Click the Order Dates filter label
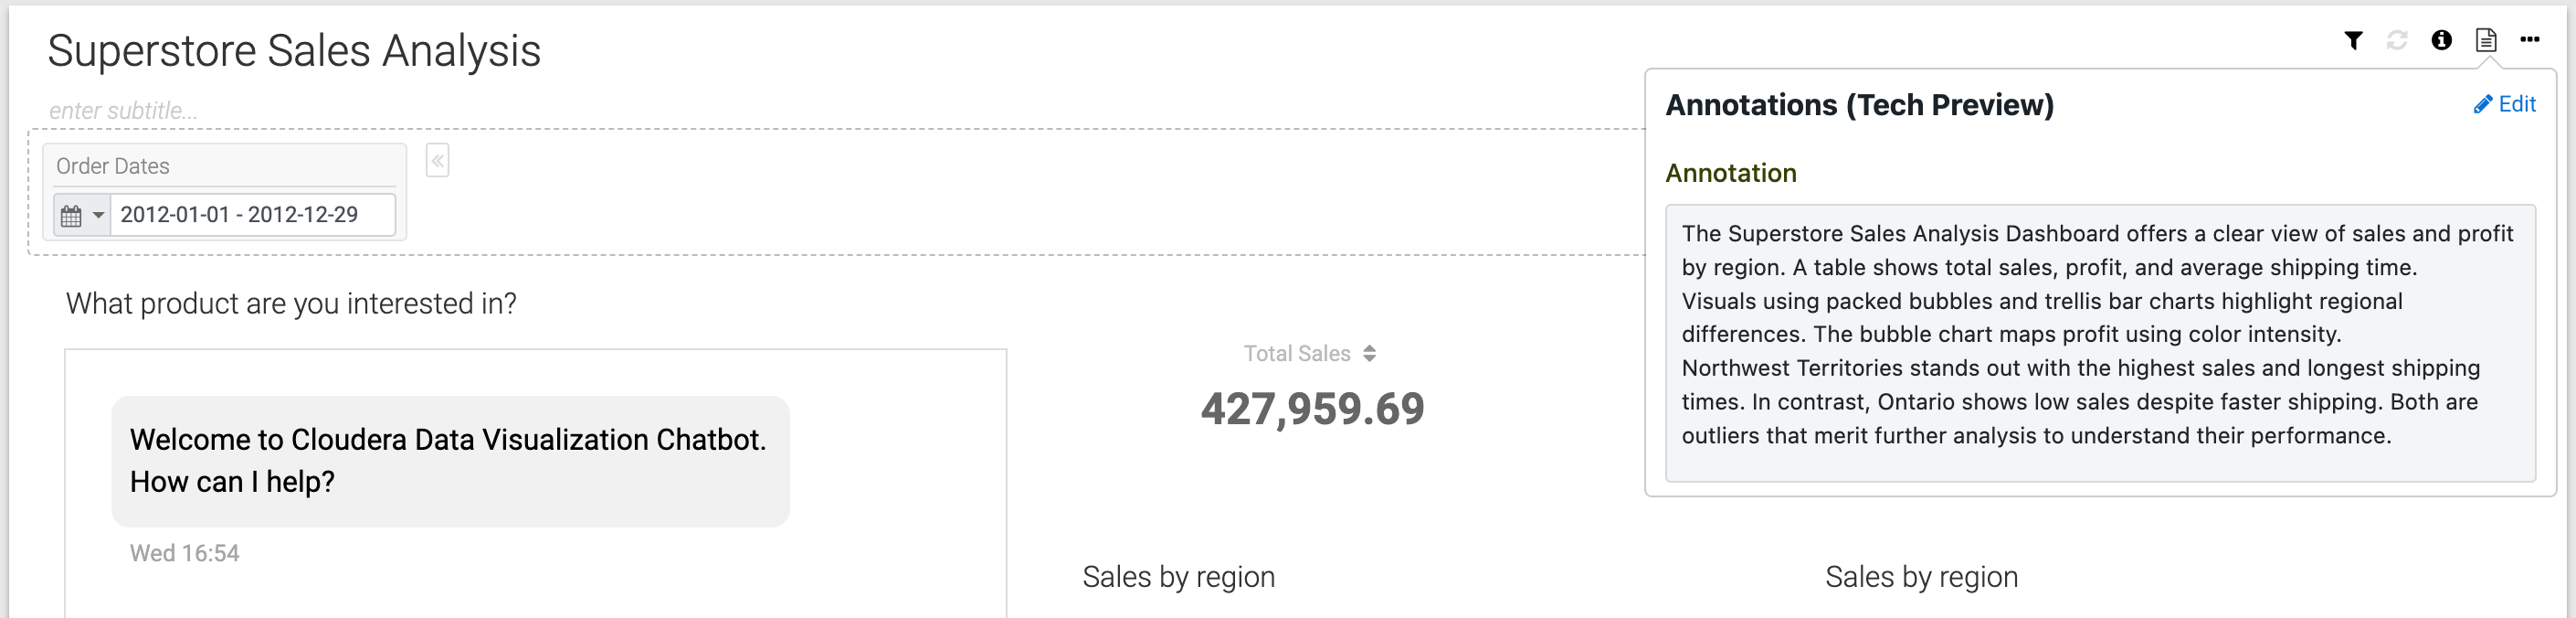This screenshot has height=618, width=2576. point(113,167)
